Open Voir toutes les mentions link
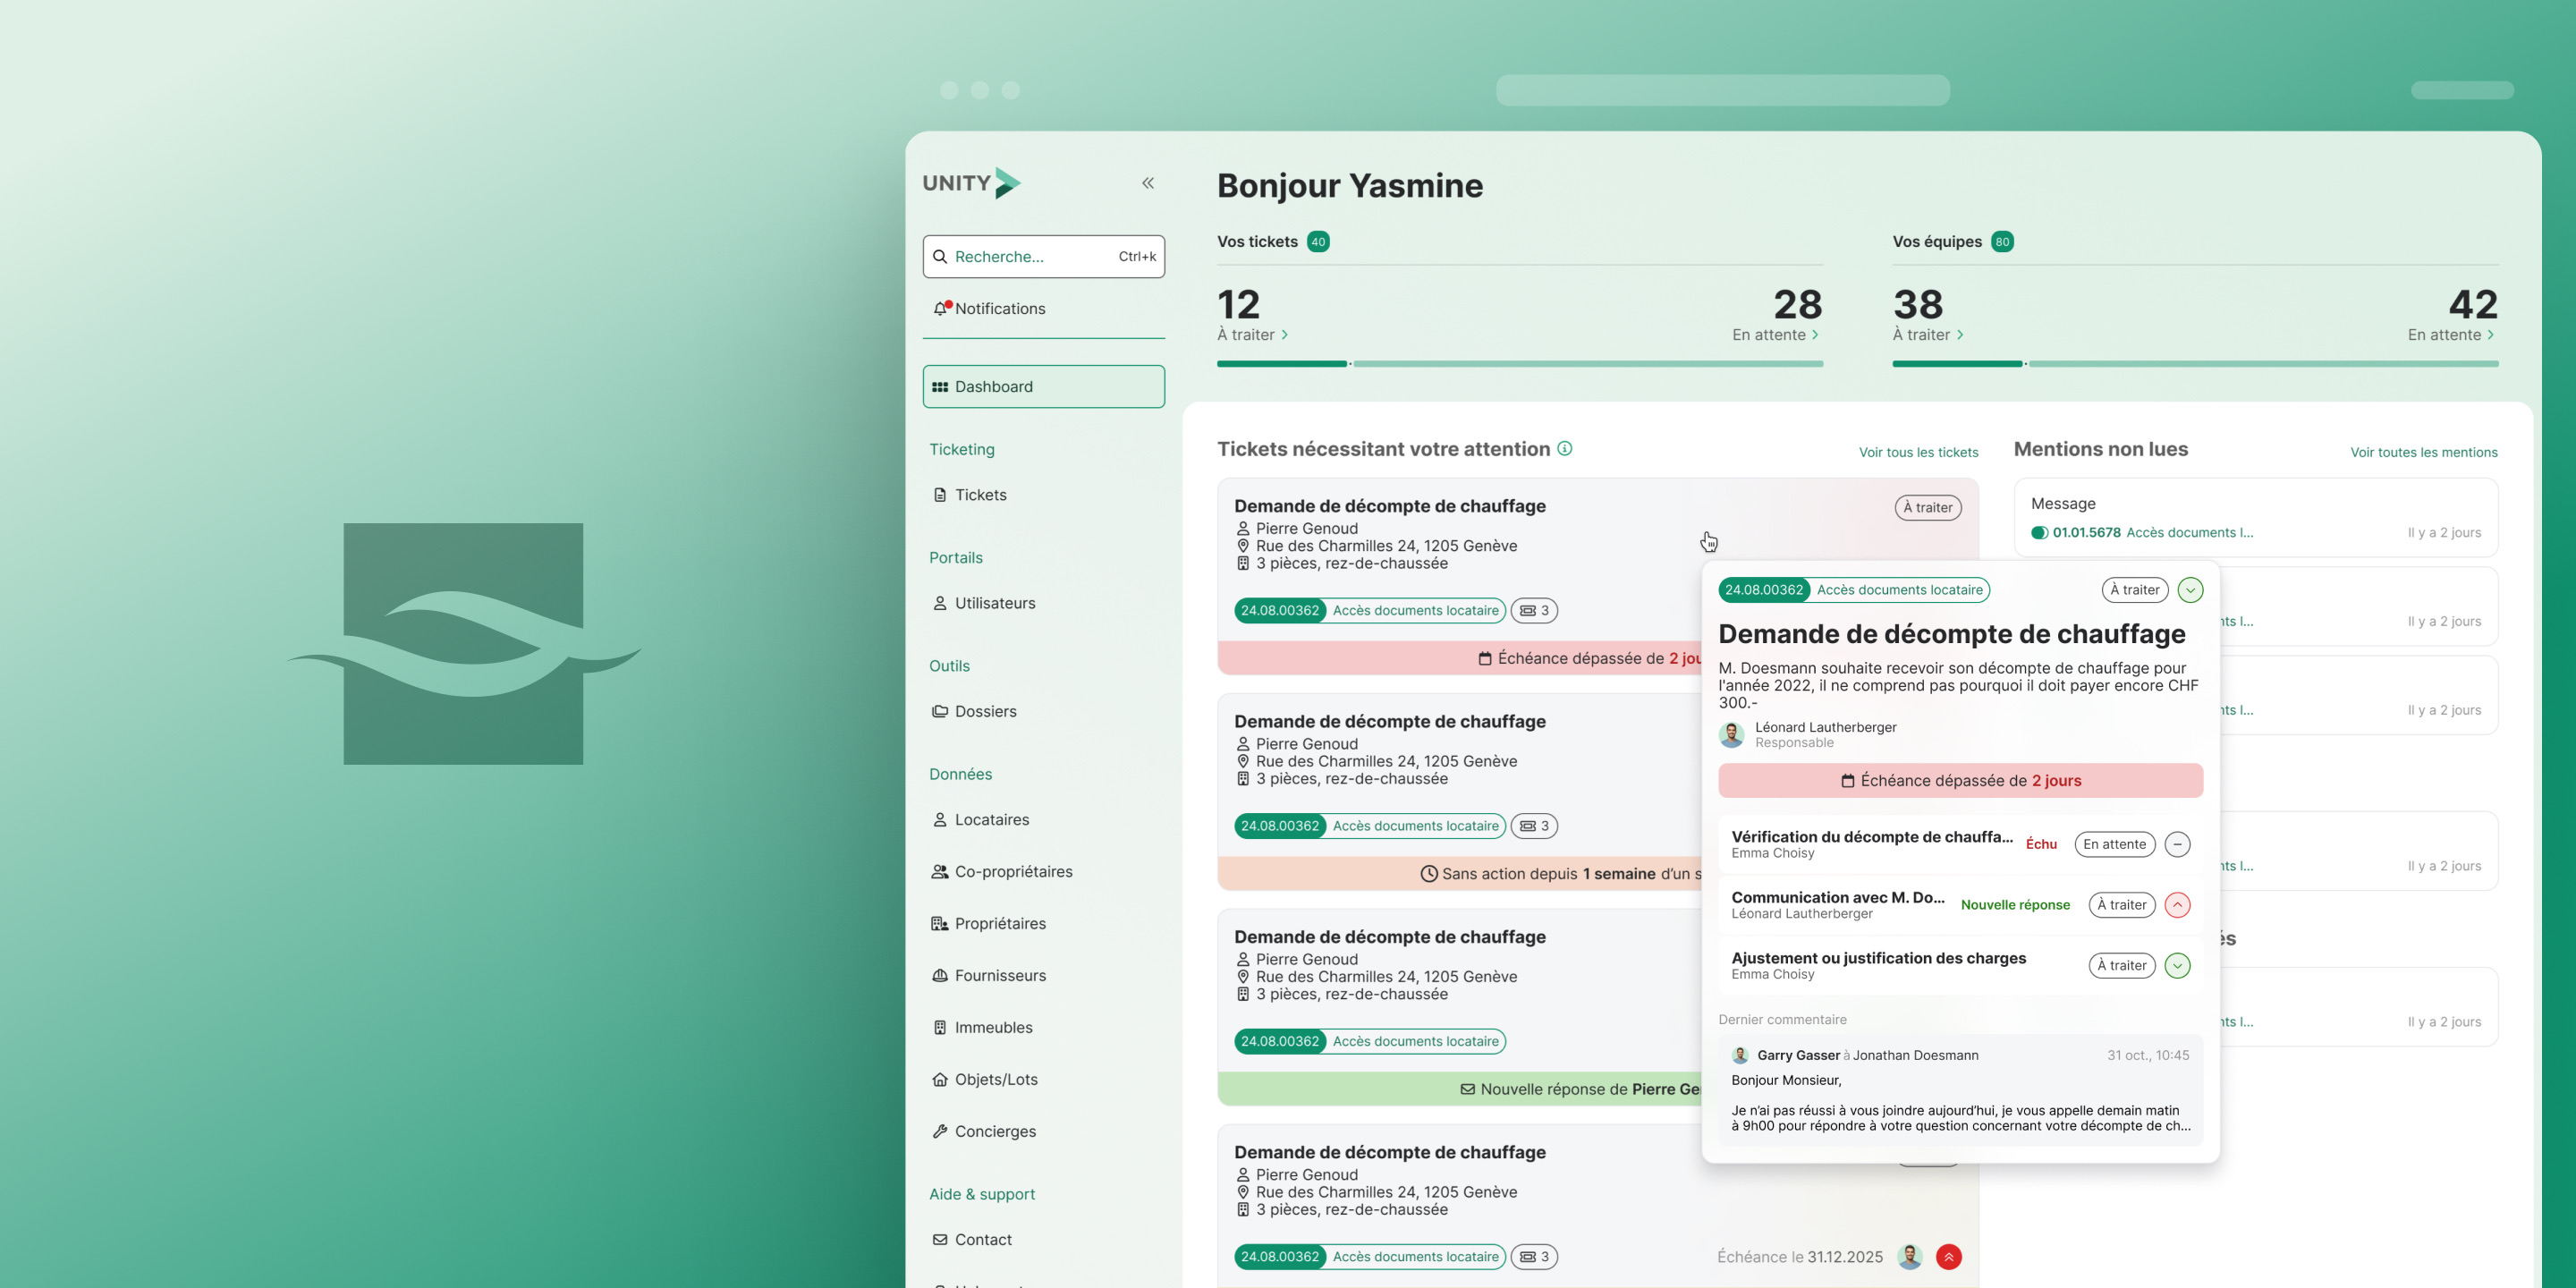The image size is (2576, 1288). point(2423,452)
